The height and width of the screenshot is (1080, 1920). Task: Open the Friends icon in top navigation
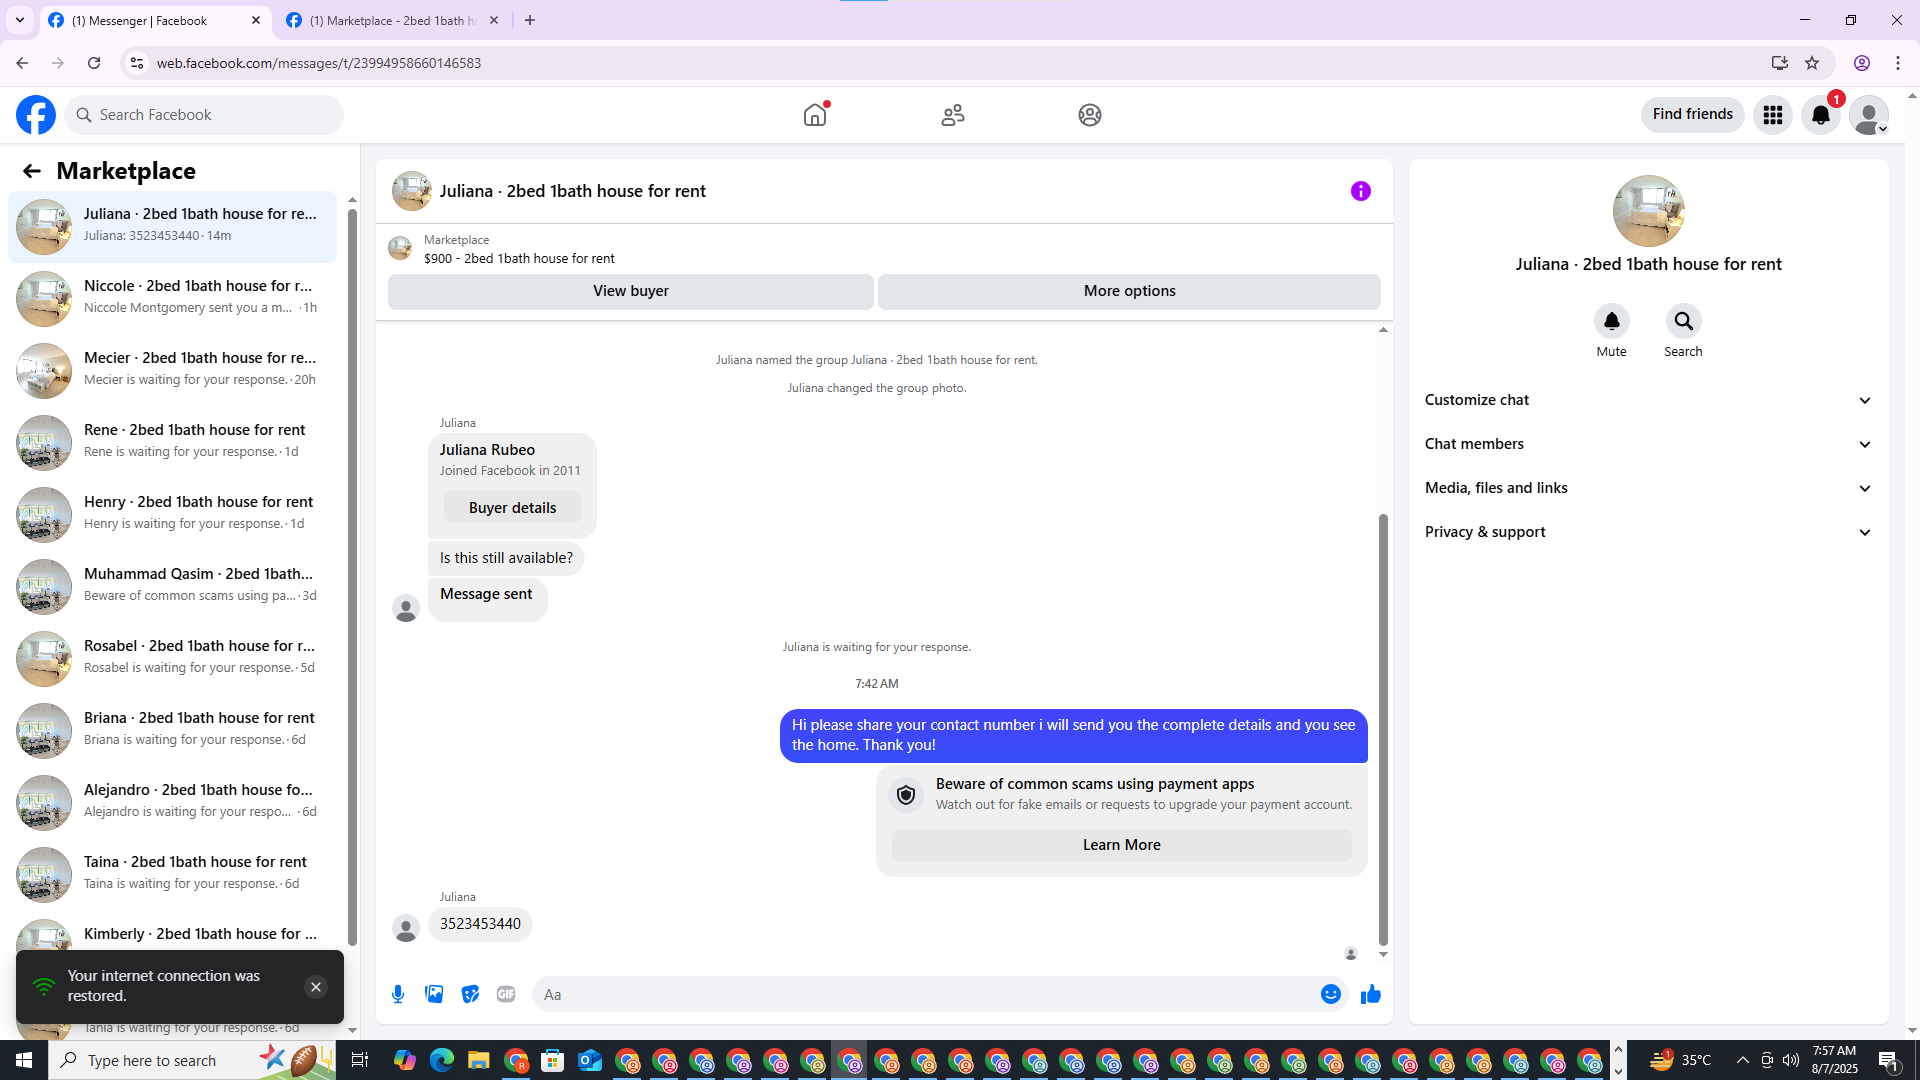[953, 115]
